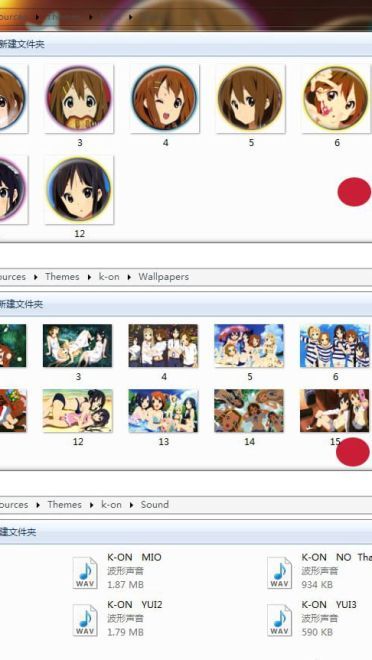This screenshot has width=372, height=660.
Task: Open wallpaper 12 thumbnail
Action: (77, 411)
